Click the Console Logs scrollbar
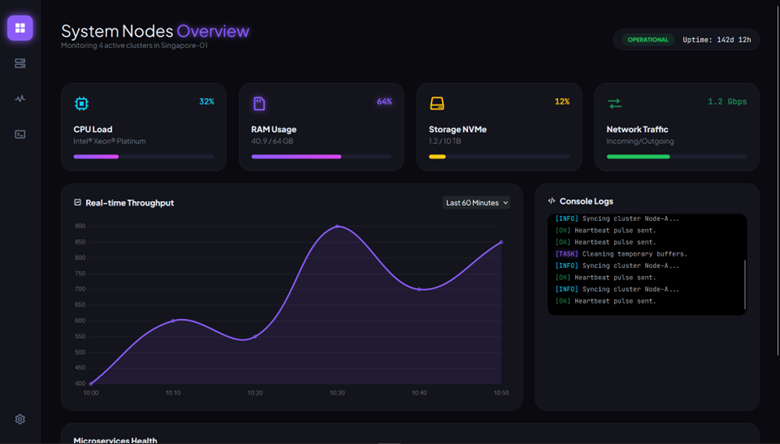The width and height of the screenshot is (780, 444). [744, 285]
